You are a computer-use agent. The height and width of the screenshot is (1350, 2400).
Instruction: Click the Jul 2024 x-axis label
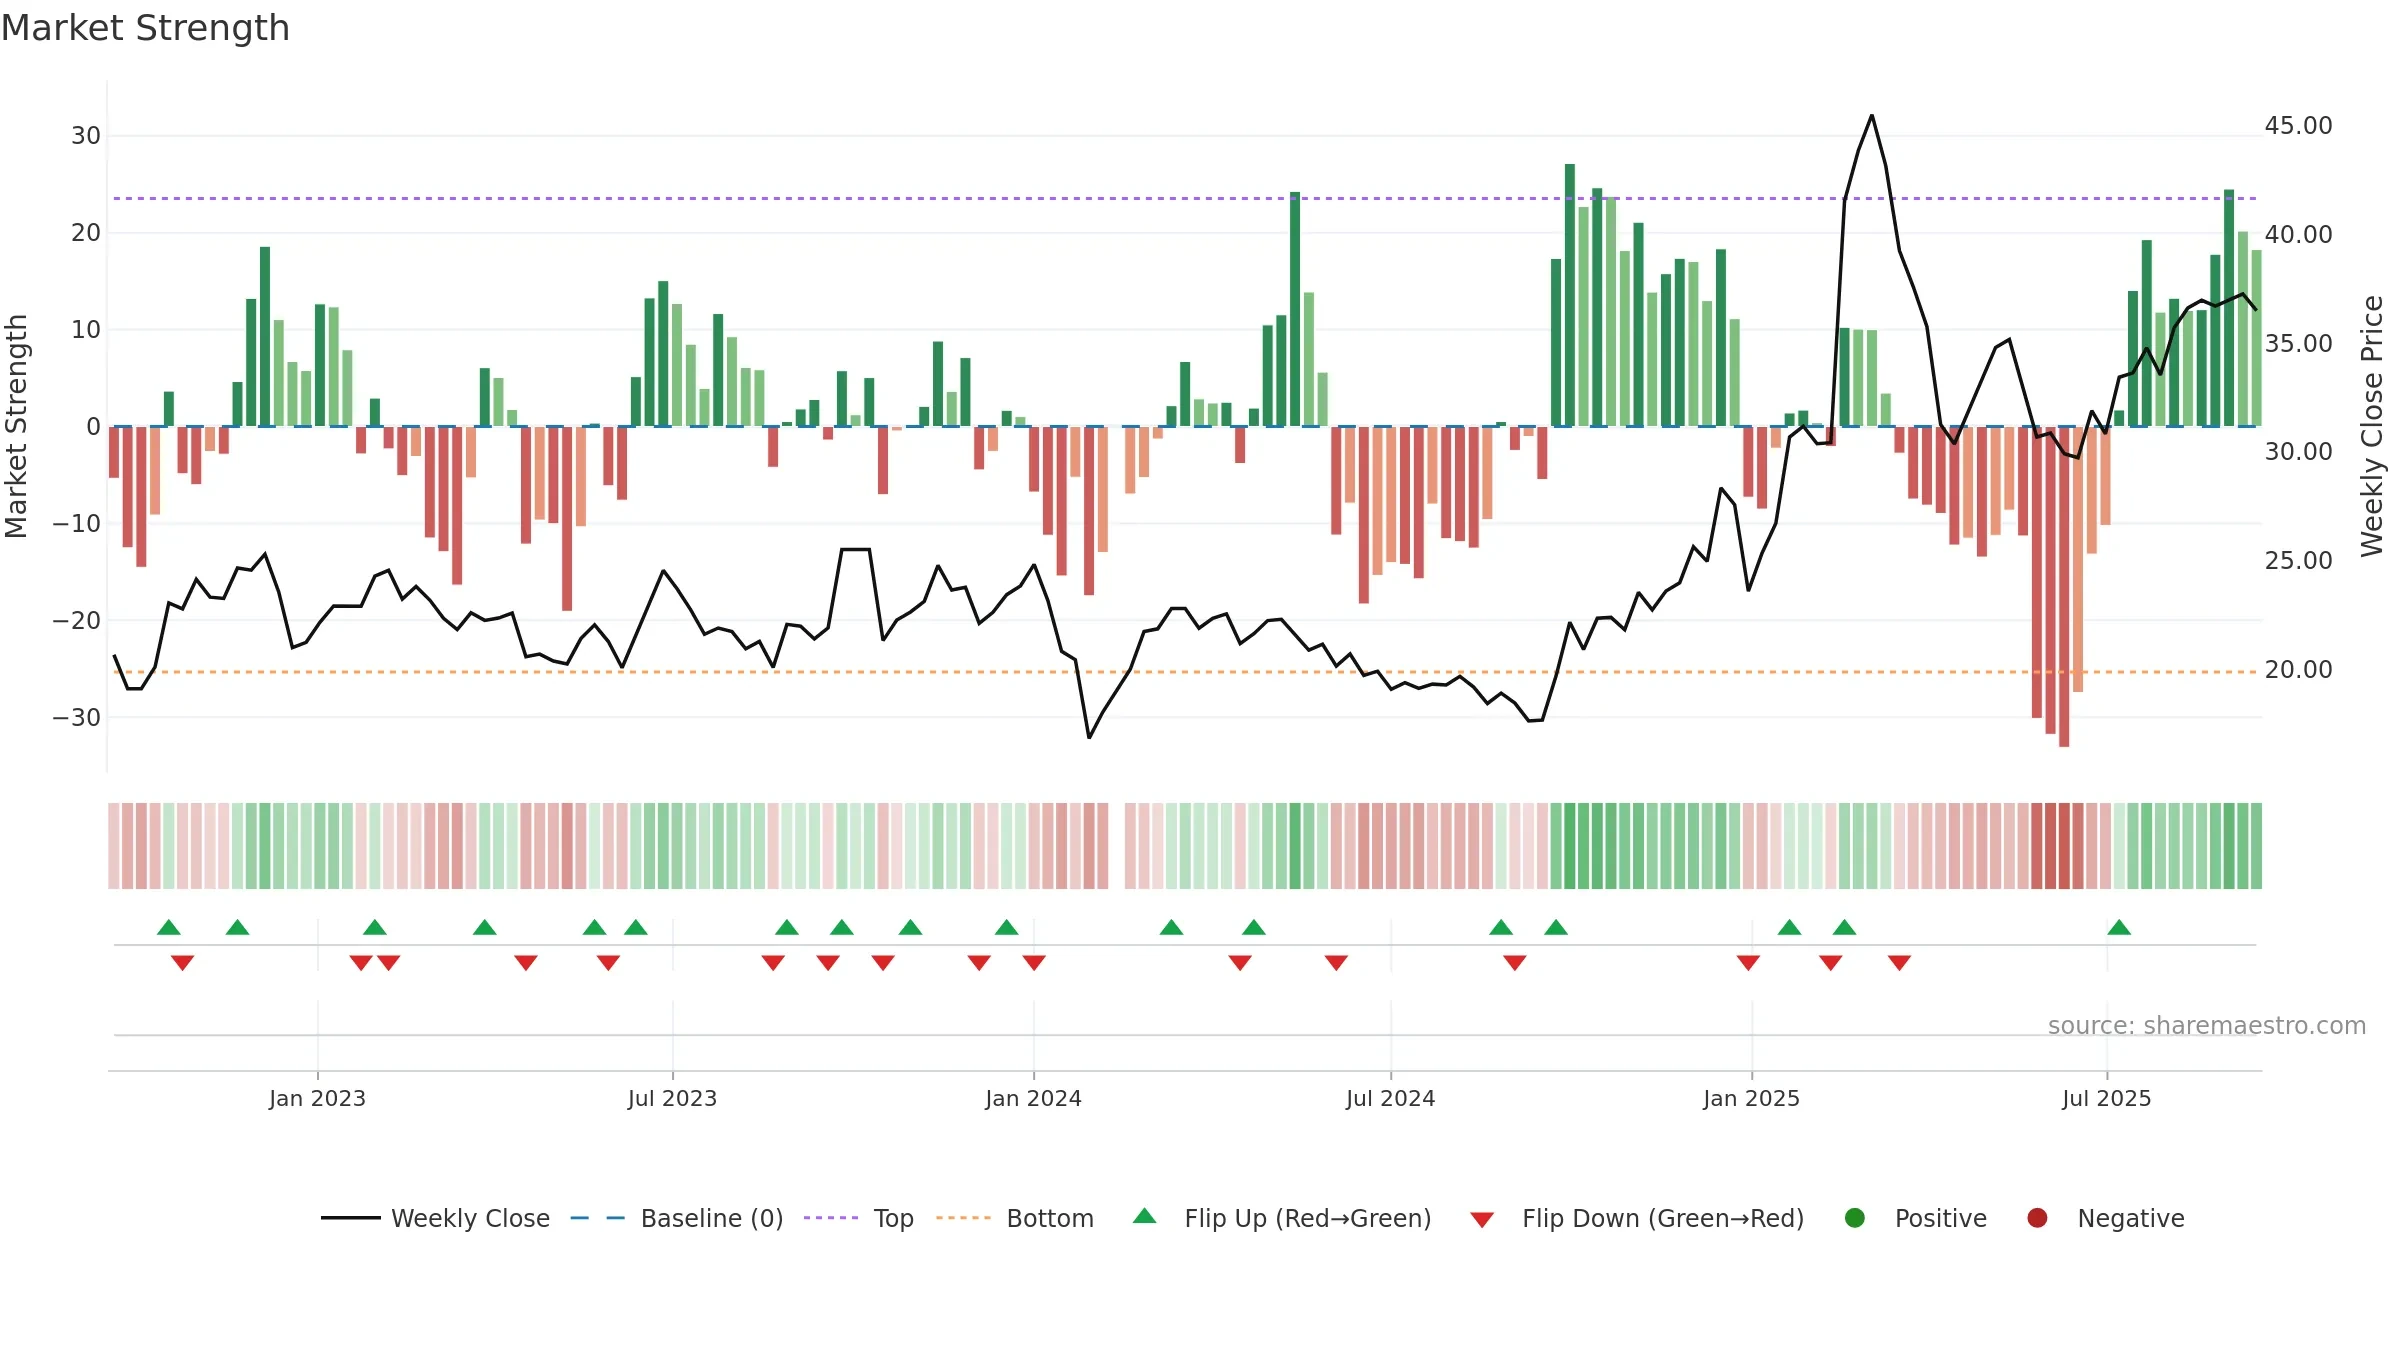(x=1390, y=1099)
